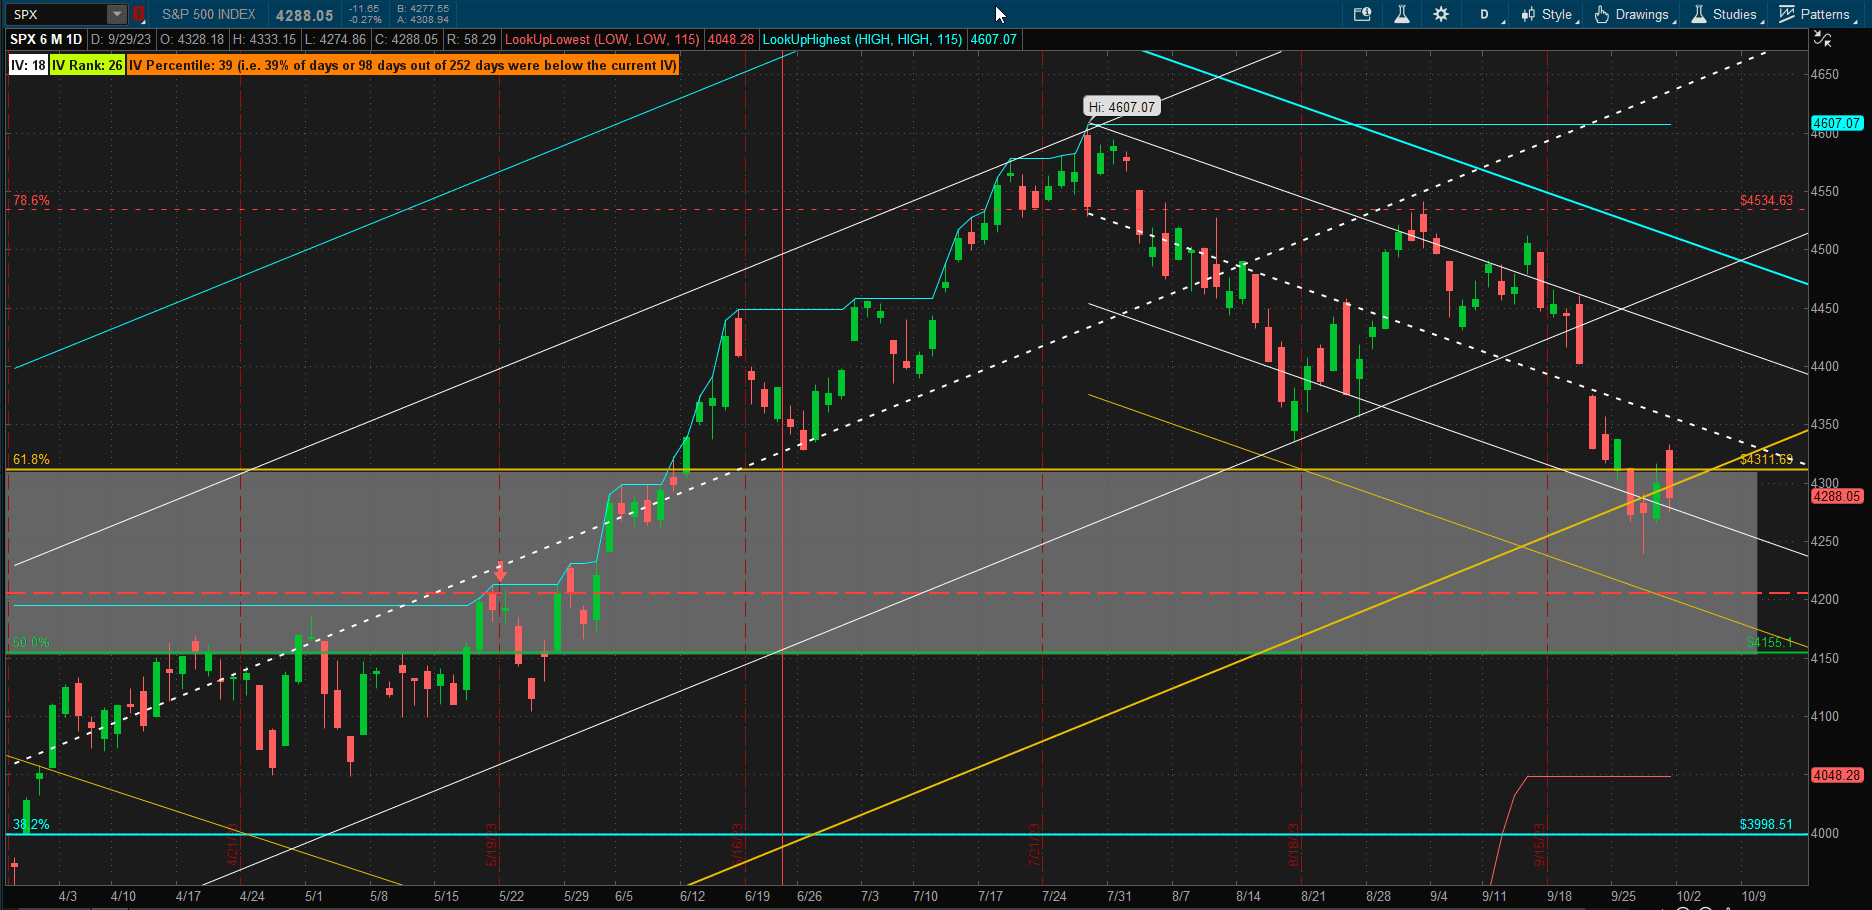Click the orange IV Percentile: 39 label

click(x=402, y=65)
